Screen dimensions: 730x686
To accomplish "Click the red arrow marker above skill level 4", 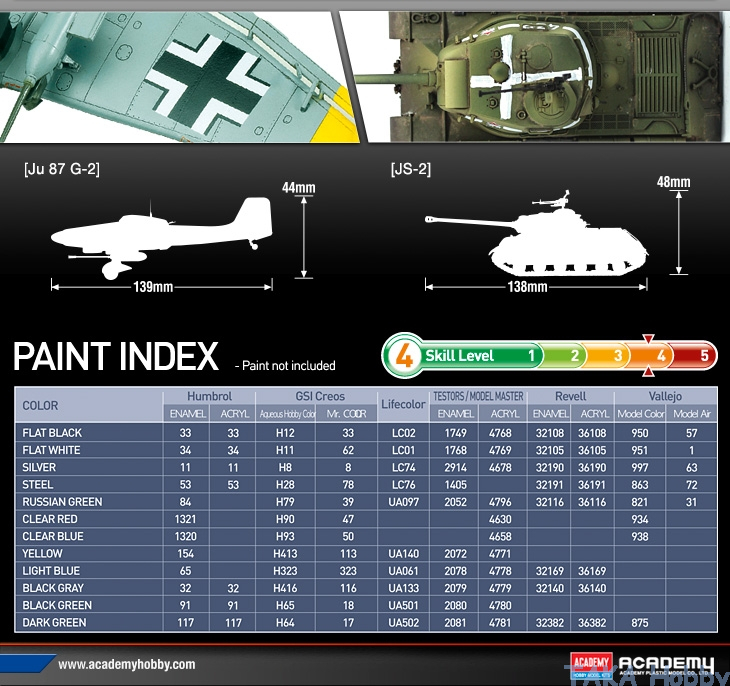I will point(648,340).
